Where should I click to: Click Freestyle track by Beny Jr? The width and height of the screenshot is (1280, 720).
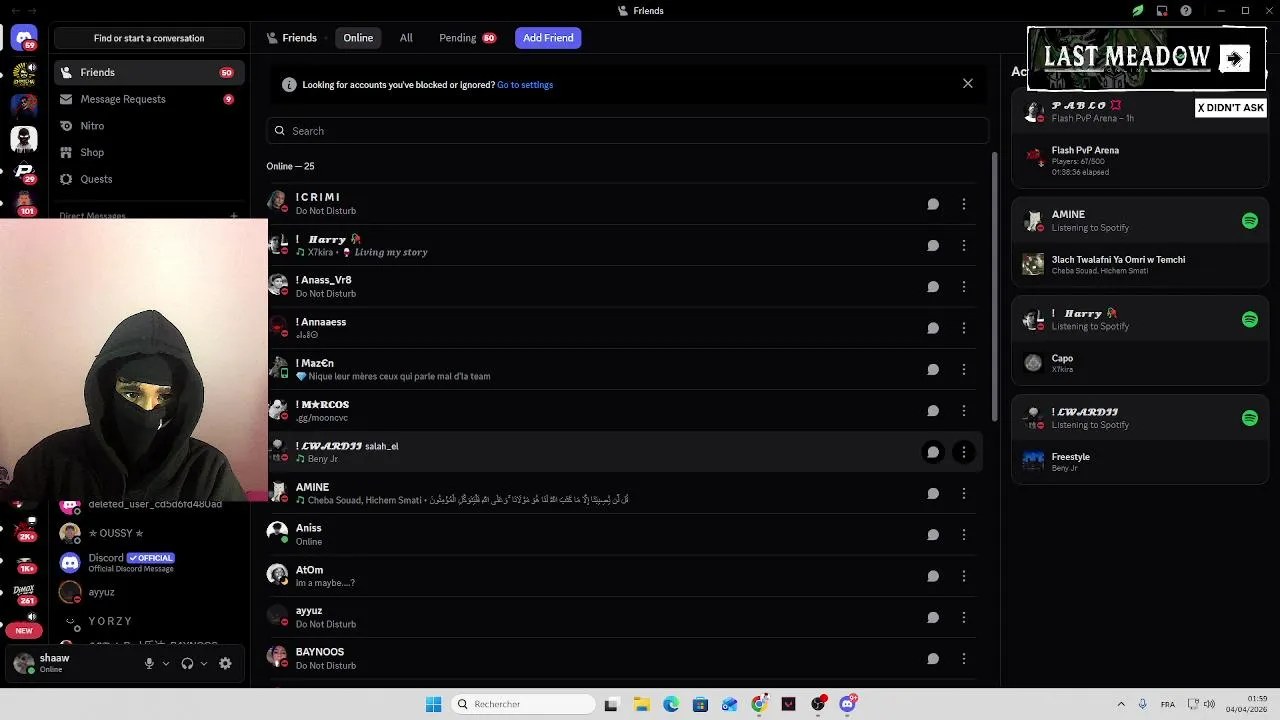(1140, 461)
